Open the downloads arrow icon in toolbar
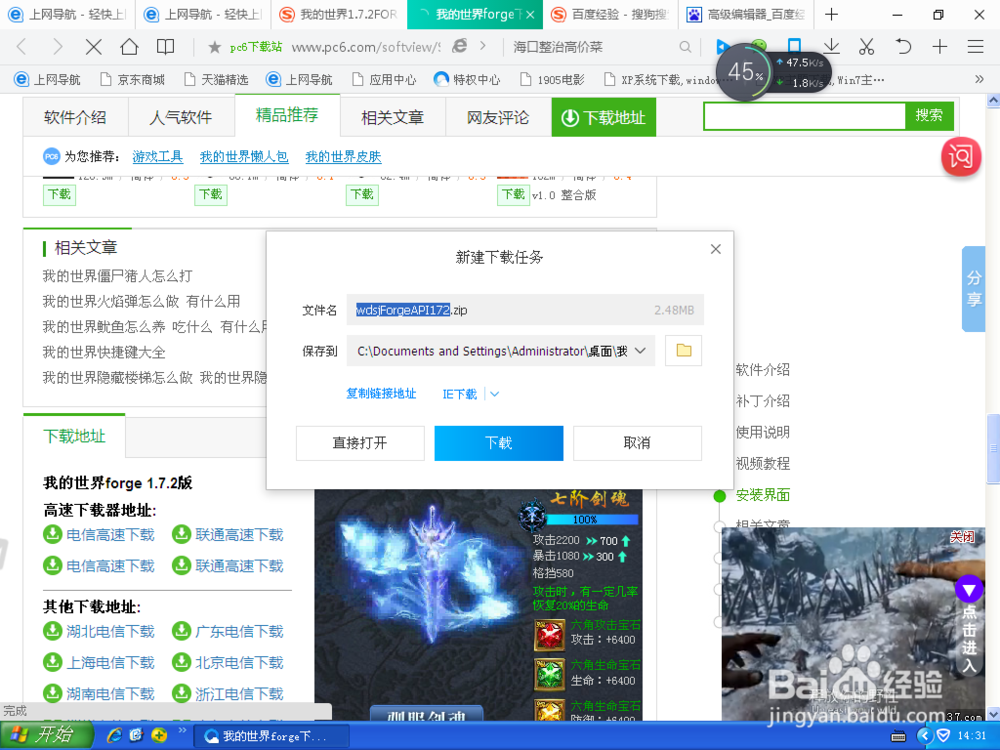 click(x=831, y=46)
